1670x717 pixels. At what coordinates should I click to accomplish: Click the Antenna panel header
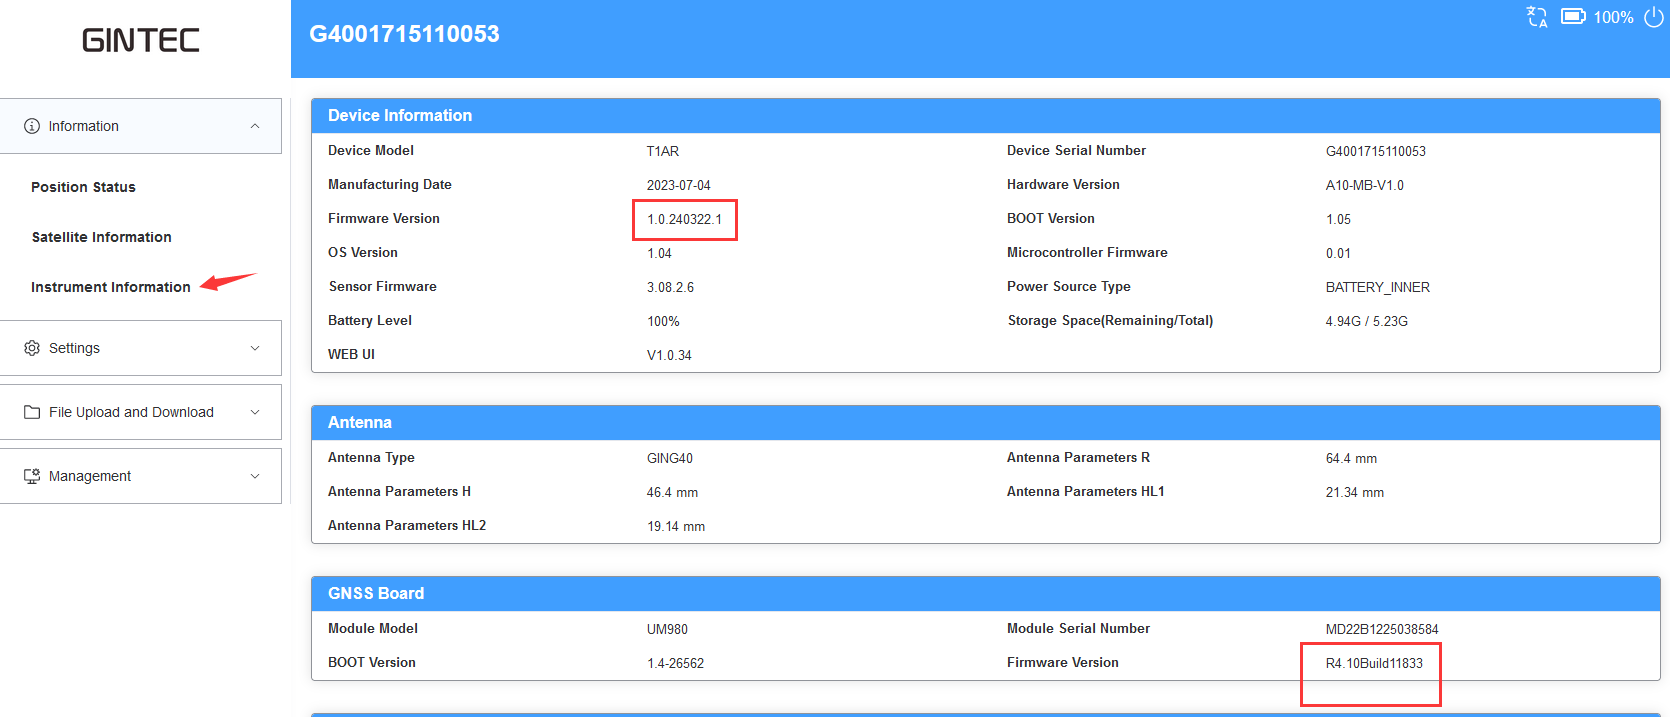pyautogui.click(x=360, y=423)
